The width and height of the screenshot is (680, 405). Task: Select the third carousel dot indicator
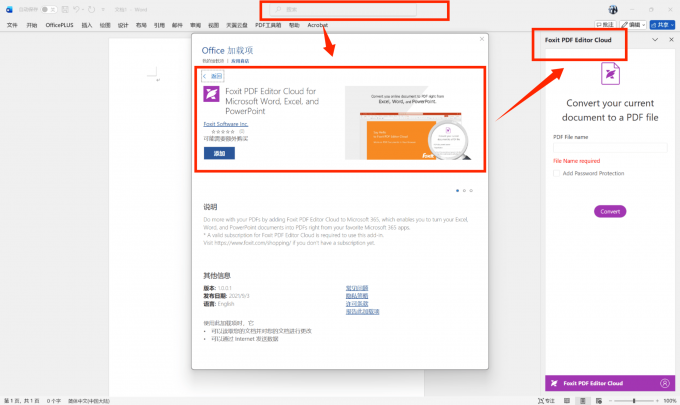[x=471, y=190]
